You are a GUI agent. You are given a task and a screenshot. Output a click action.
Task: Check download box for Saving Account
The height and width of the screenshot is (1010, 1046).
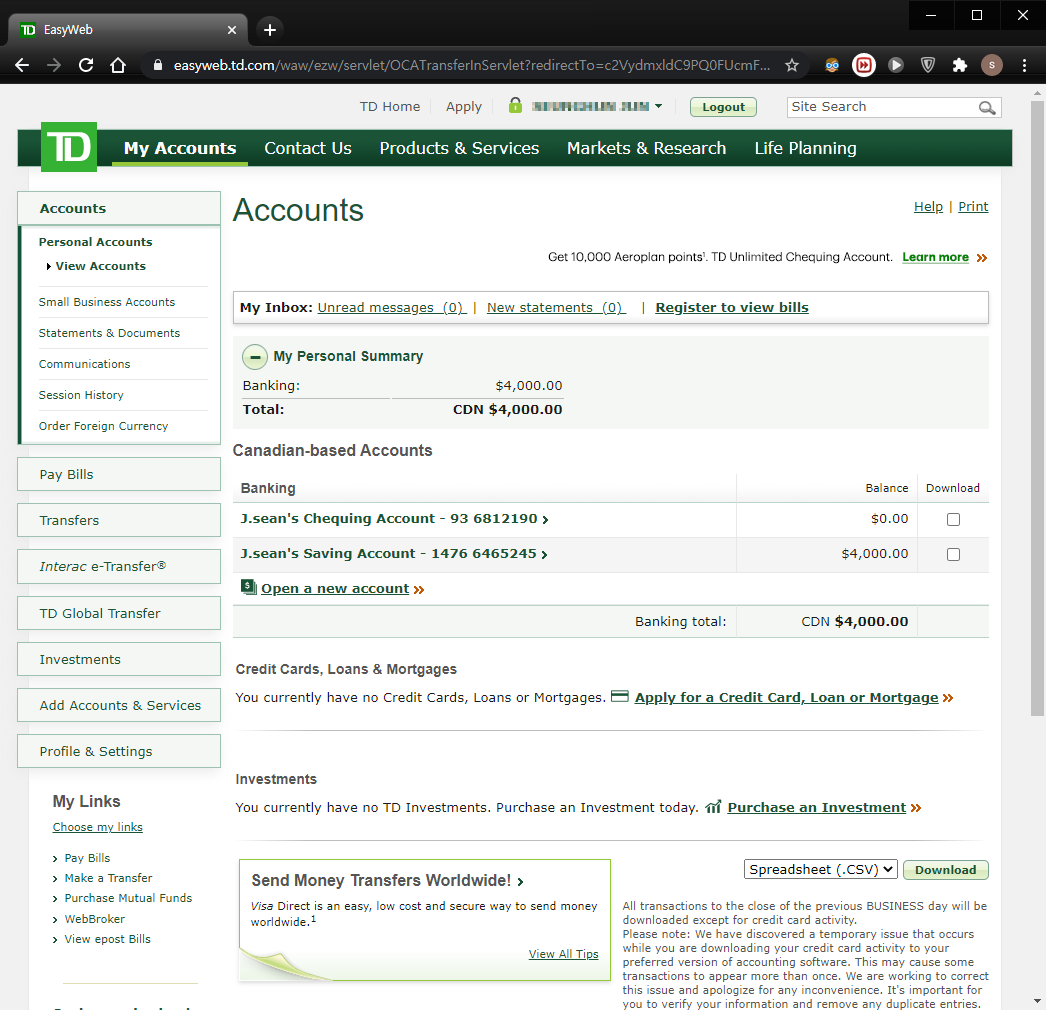coord(953,554)
